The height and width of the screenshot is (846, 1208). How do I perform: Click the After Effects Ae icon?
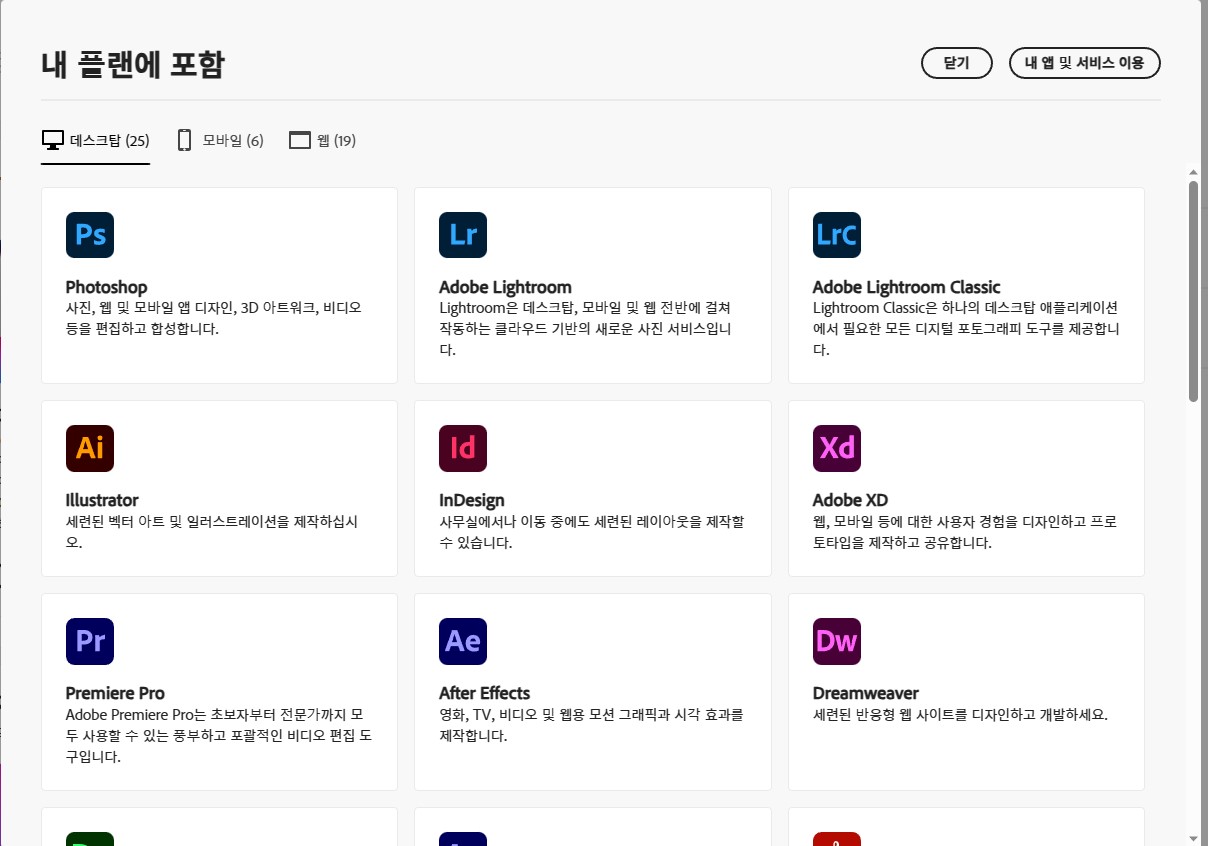462,641
